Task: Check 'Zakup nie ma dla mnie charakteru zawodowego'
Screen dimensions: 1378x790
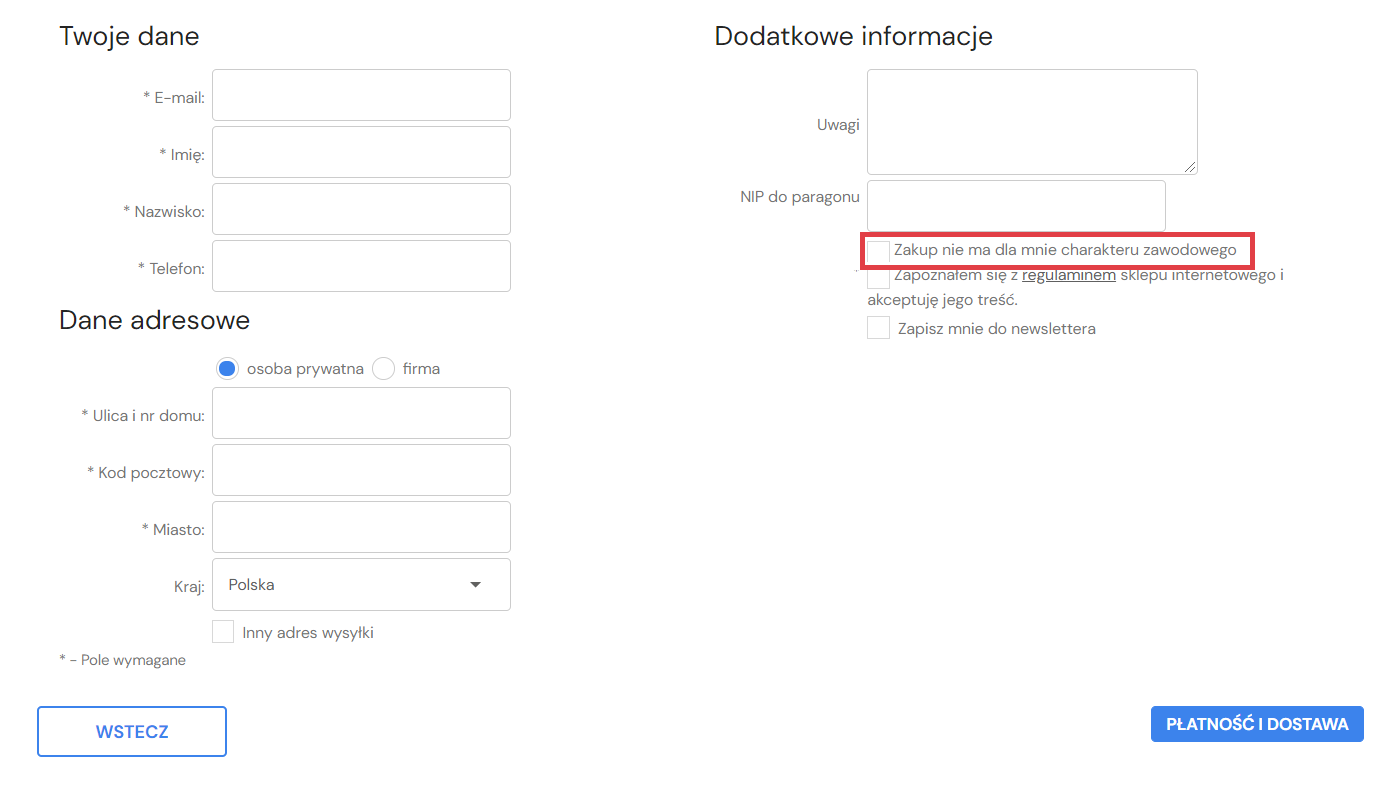Action: (878, 251)
